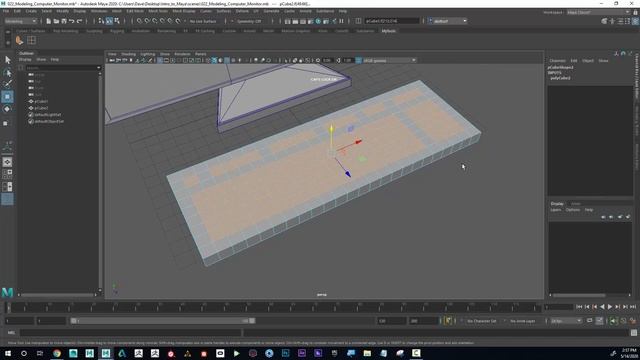The image size is (640, 360).
Task: Open the Modeling menu set dropdown
Action: (x=20, y=21)
